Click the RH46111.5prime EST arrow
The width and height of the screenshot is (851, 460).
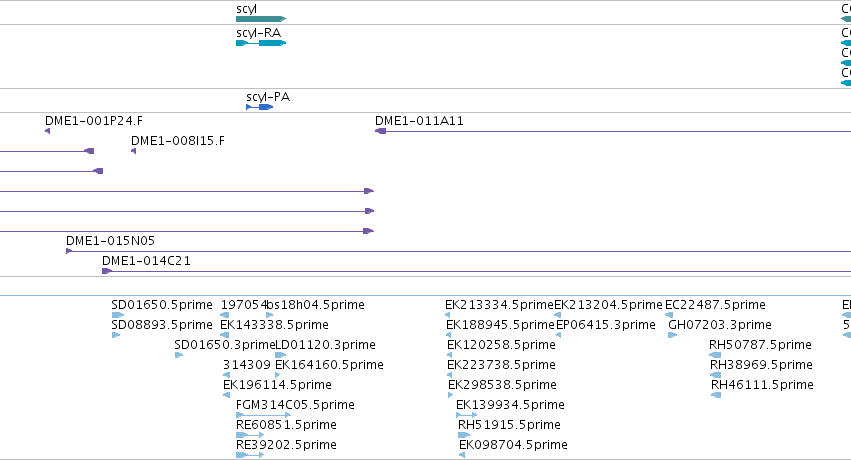716,395
